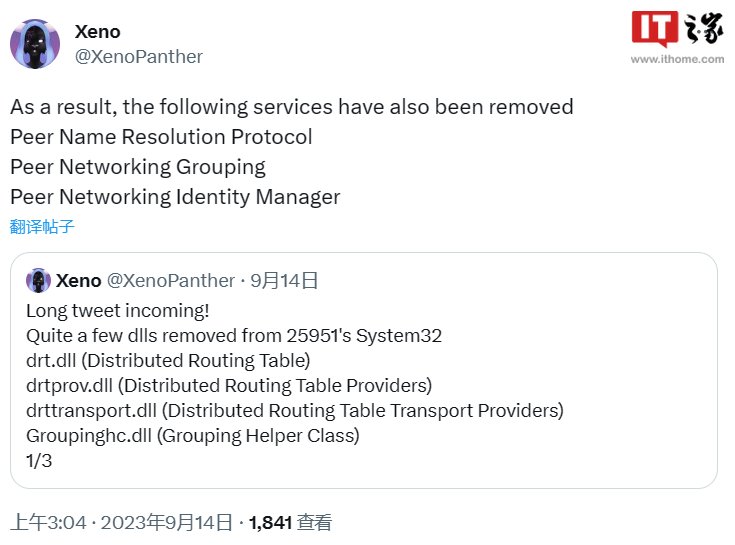
Task: Click 'Peer Name Resolution Protocol' text line
Action: (x=161, y=137)
